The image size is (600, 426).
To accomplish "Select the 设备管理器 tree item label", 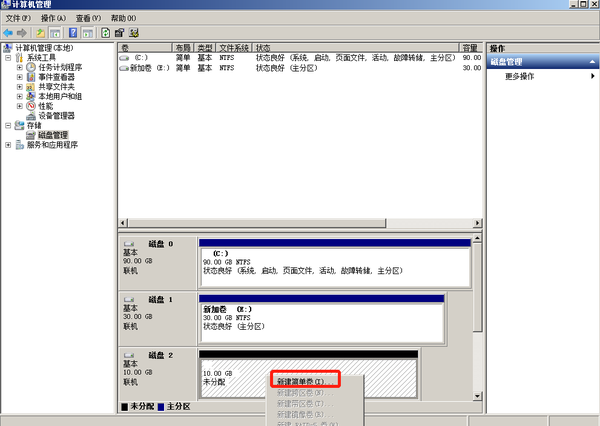I will coord(56,116).
